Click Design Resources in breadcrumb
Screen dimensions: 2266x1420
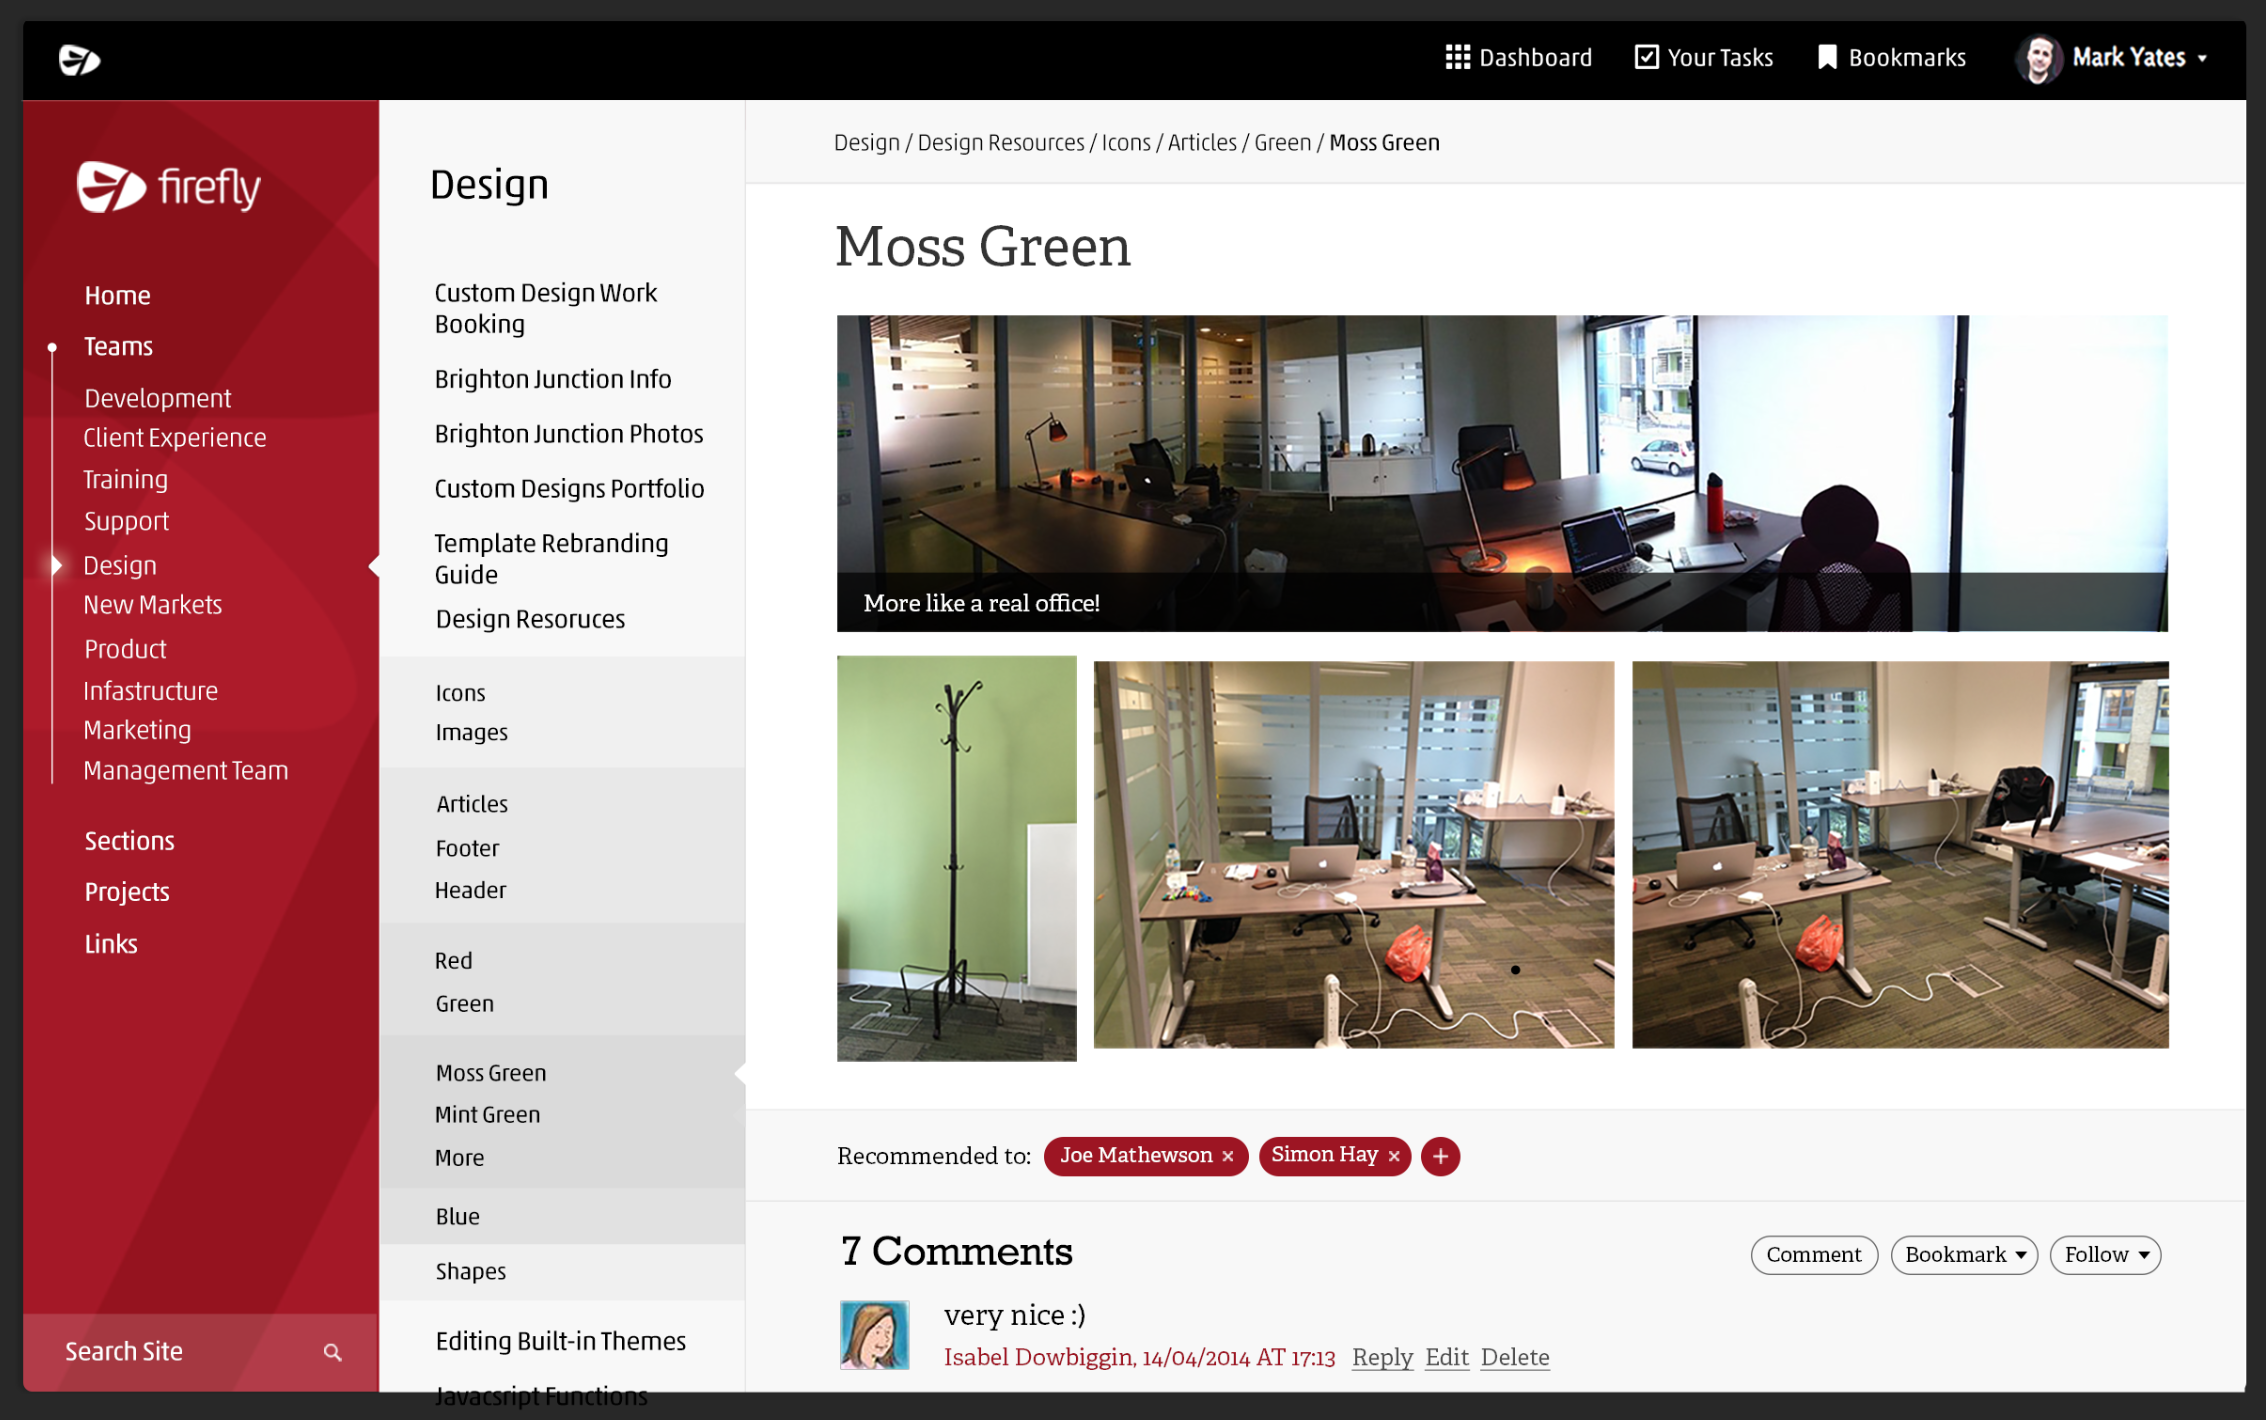pyautogui.click(x=1000, y=142)
